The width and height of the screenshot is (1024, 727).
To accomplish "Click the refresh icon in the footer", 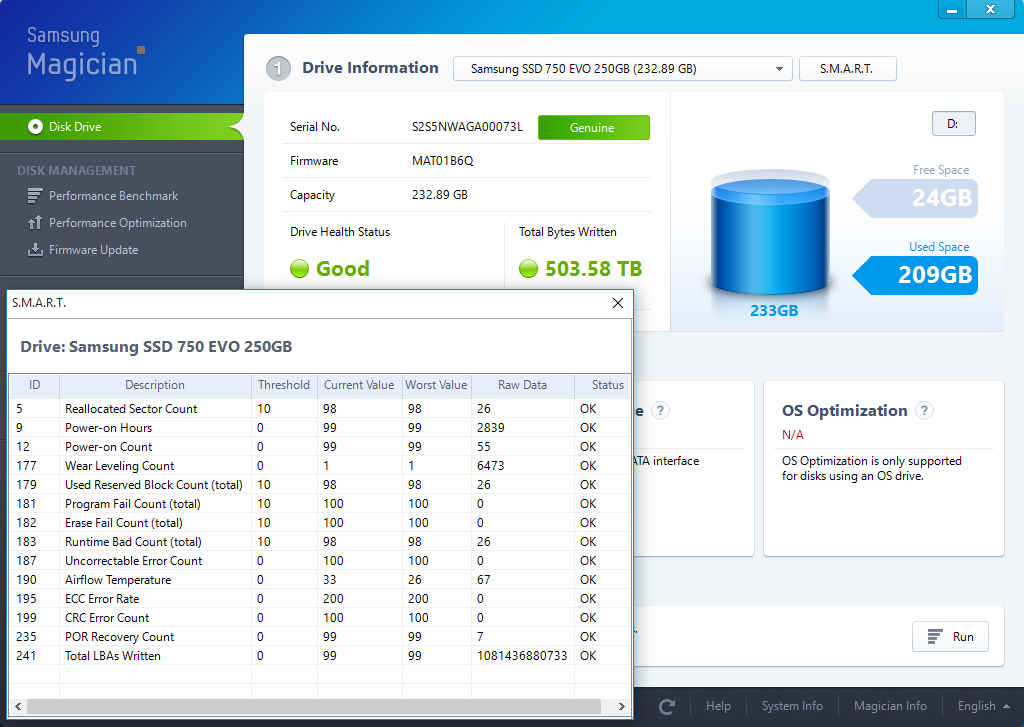I will 667,706.
